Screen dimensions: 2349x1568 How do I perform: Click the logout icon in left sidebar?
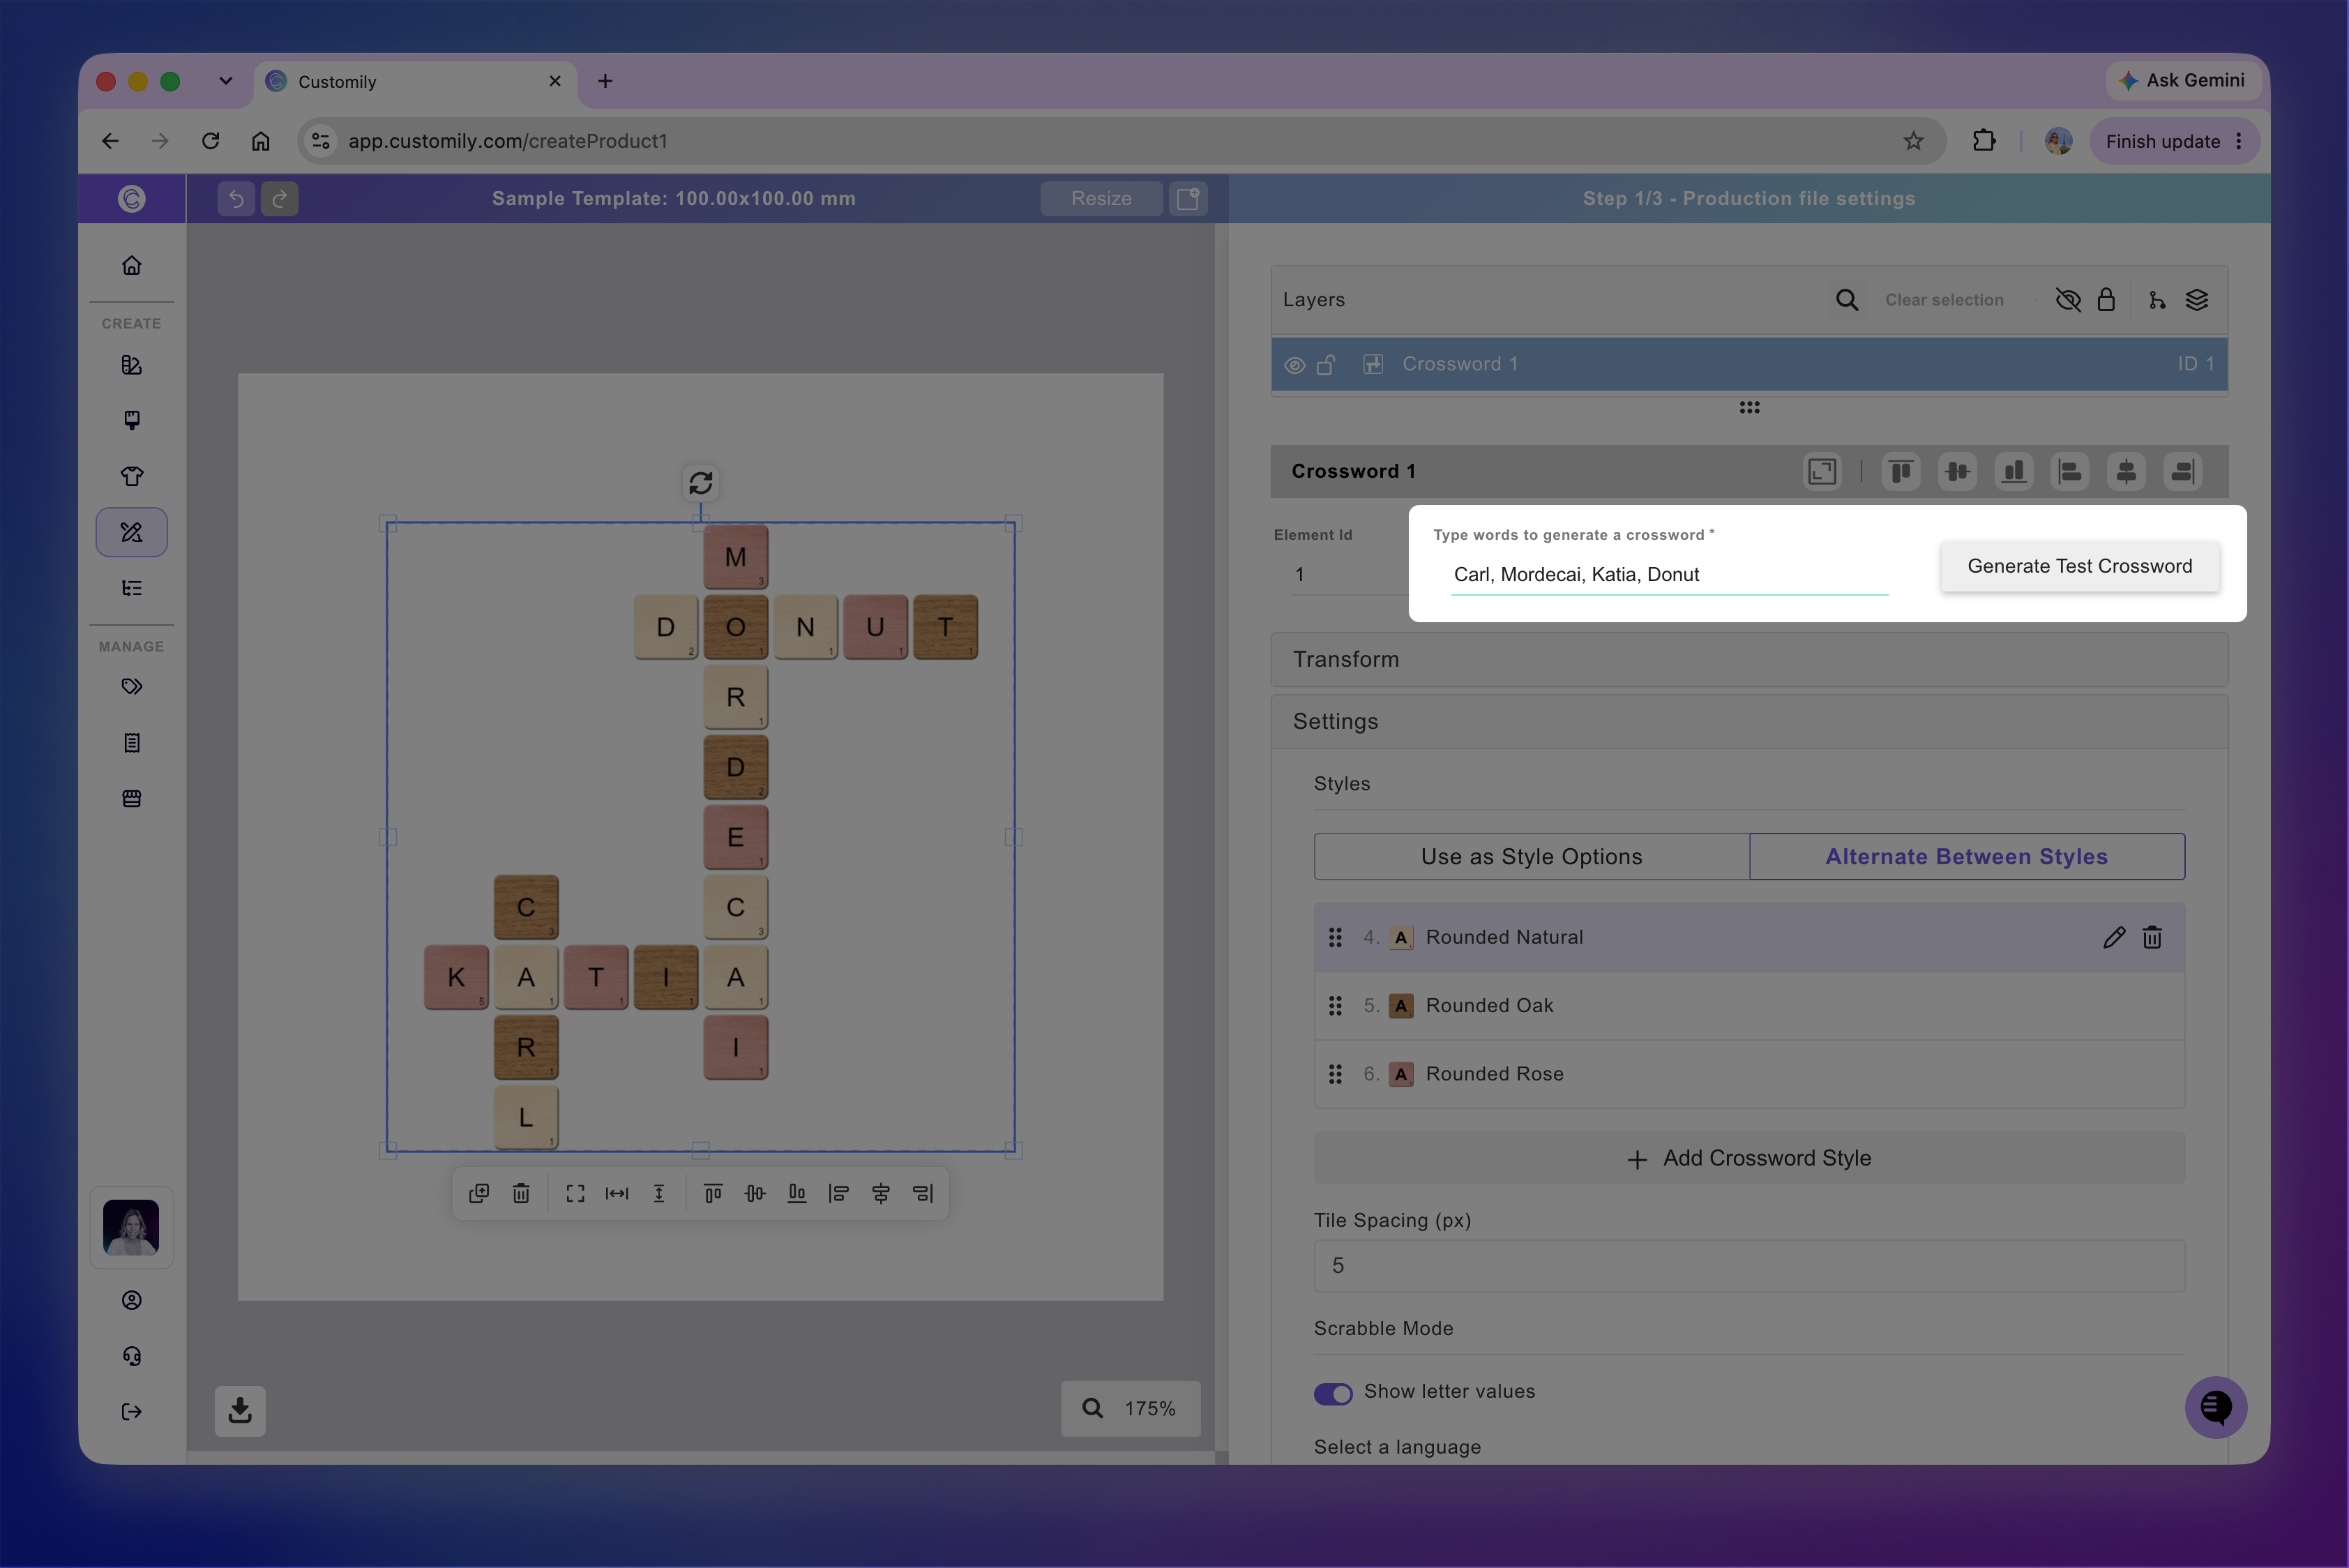coord(131,1411)
